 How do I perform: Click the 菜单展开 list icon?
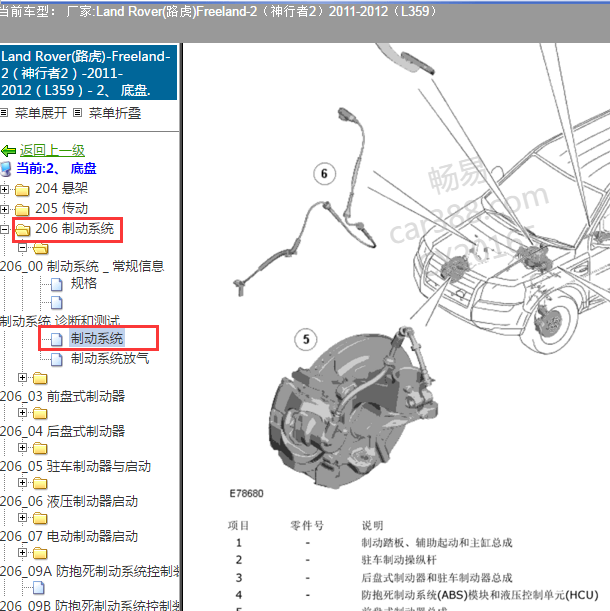click(4, 113)
